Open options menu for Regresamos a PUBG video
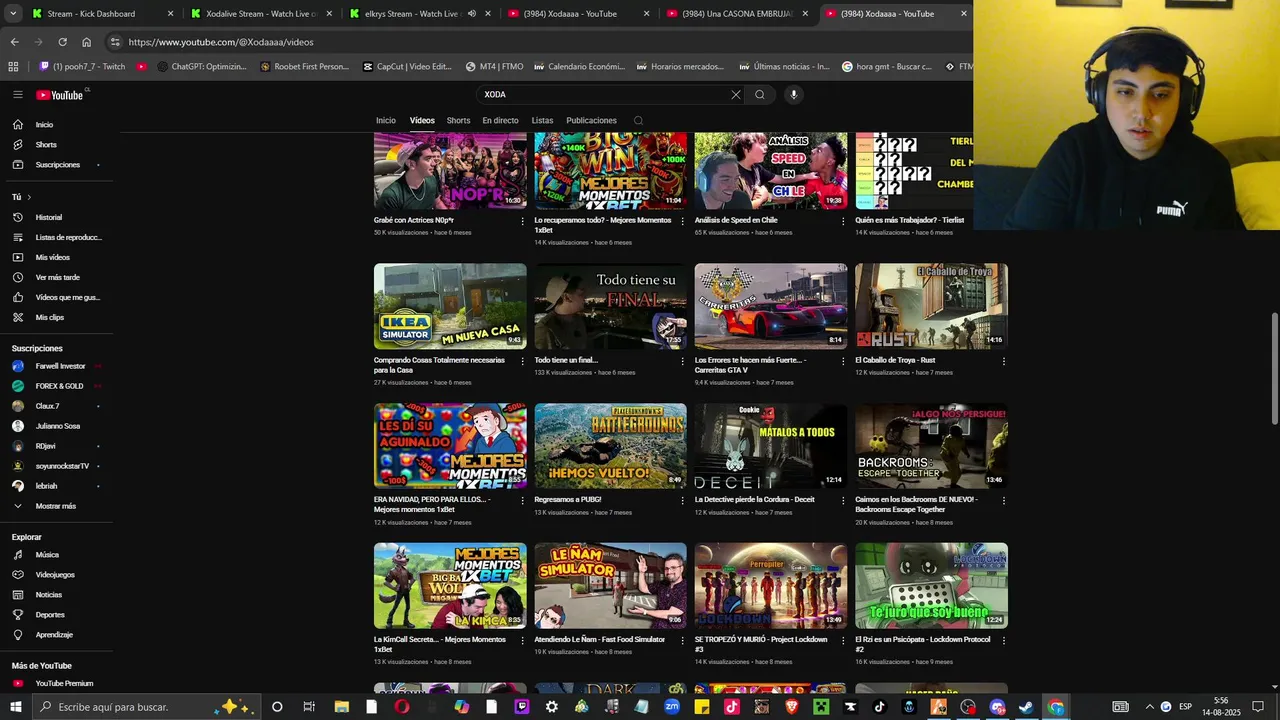Viewport: 1280px width, 720px height. tap(682, 500)
